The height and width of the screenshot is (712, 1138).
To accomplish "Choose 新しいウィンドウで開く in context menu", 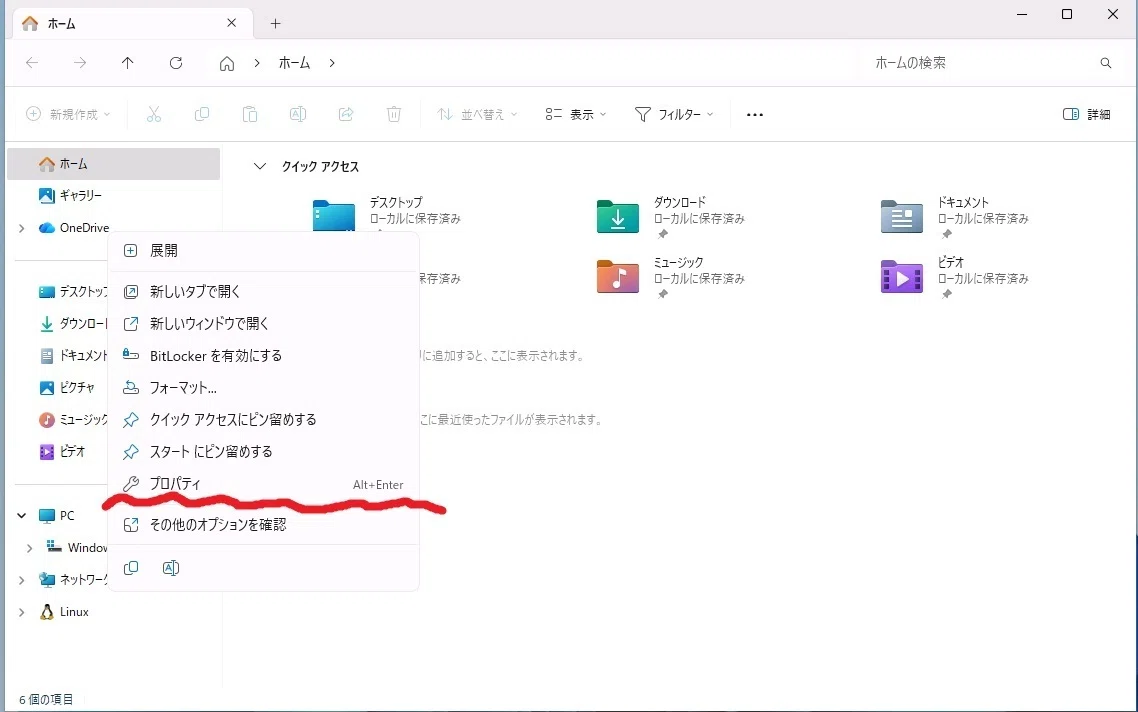I will [263, 323].
